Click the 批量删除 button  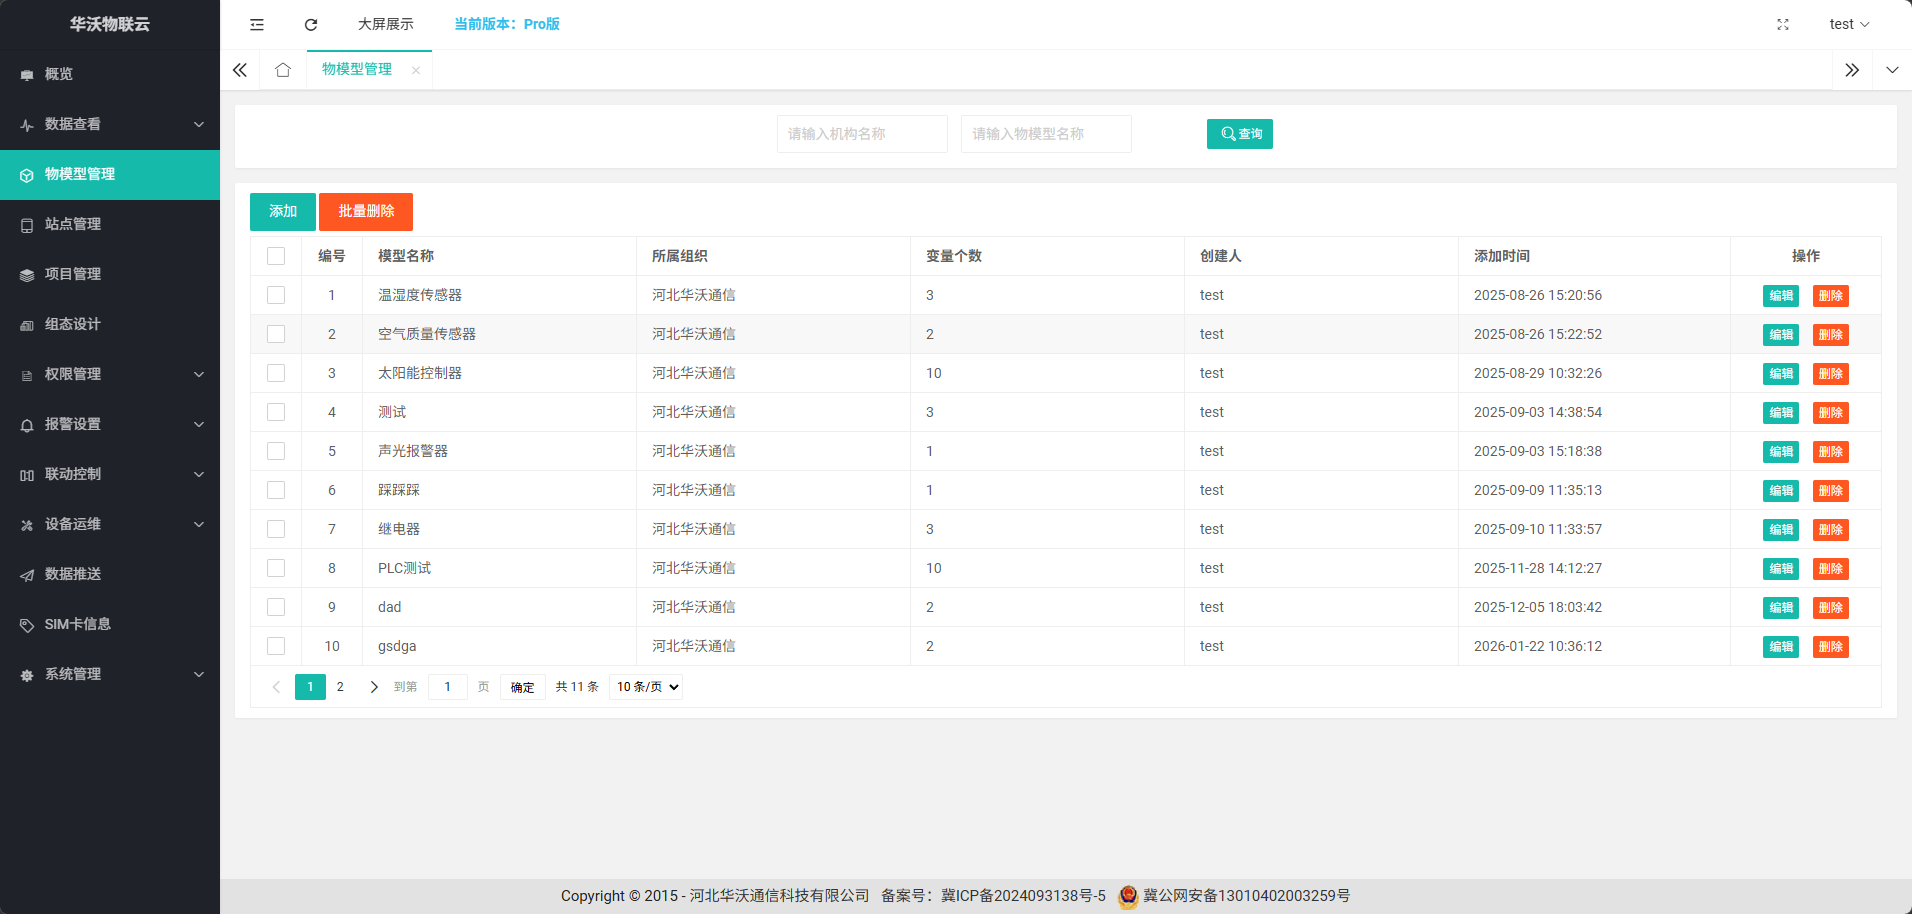(366, 211)
